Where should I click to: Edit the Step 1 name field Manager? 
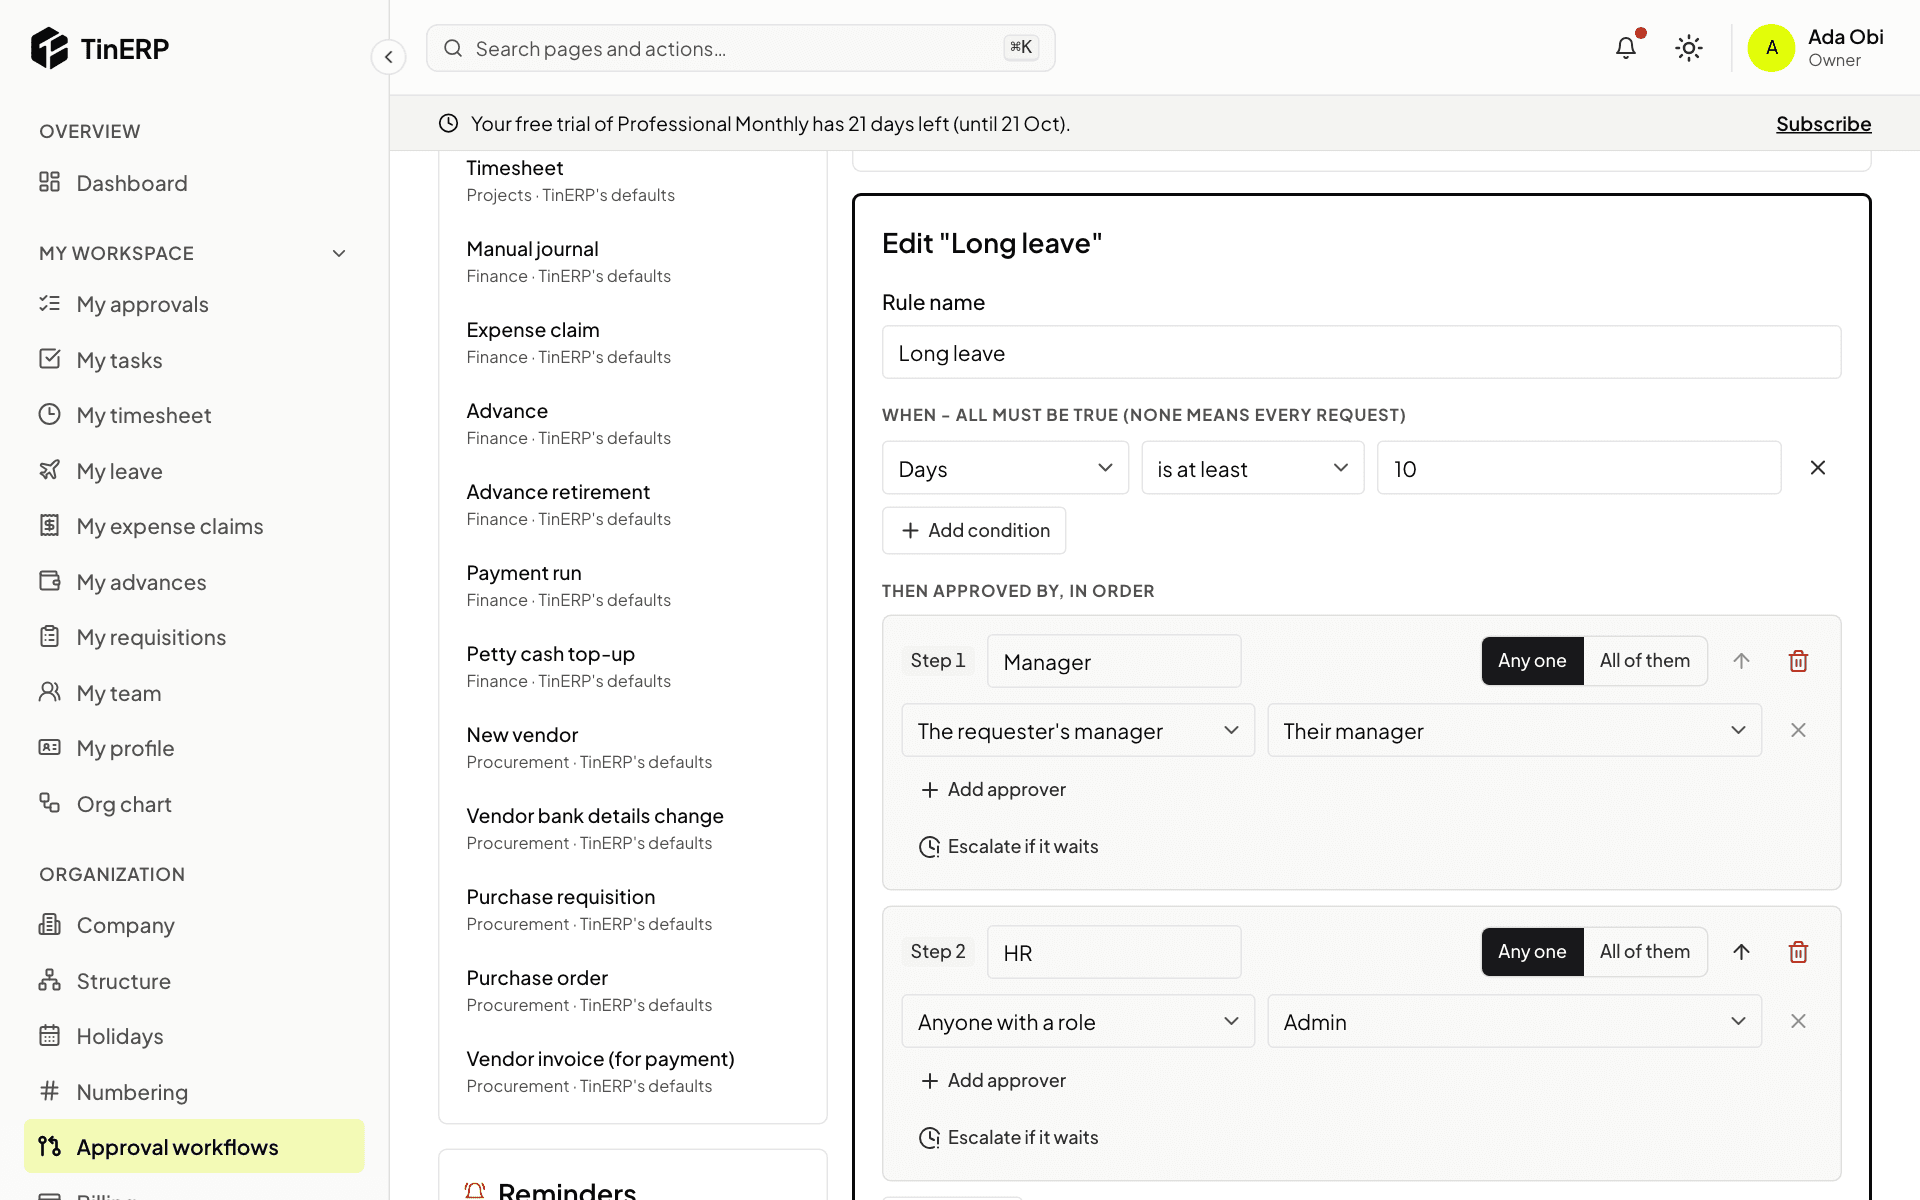tap(1114, 661)
